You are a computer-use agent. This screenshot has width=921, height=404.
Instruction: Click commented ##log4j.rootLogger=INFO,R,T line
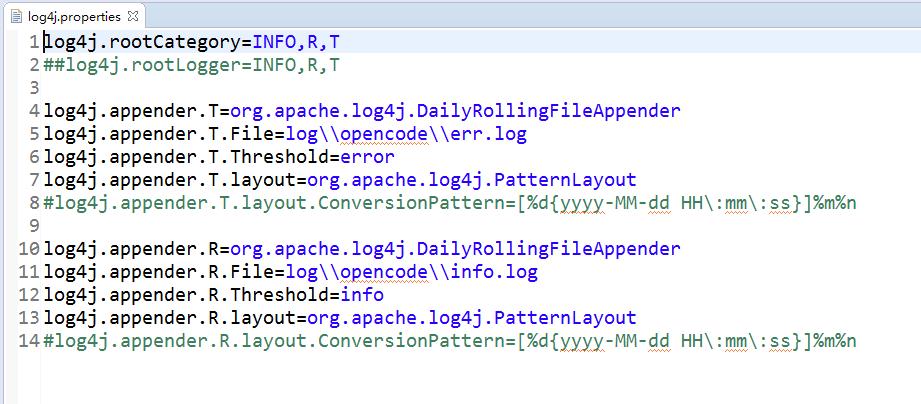(191, 65)
